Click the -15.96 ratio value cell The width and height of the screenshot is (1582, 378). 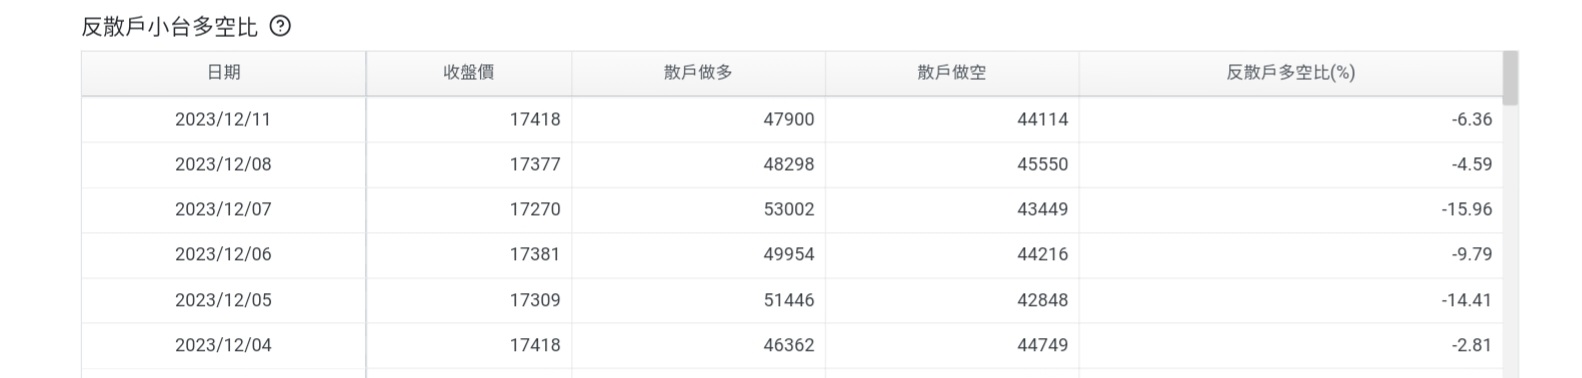pyautogui.click(x=1291, y=209)
